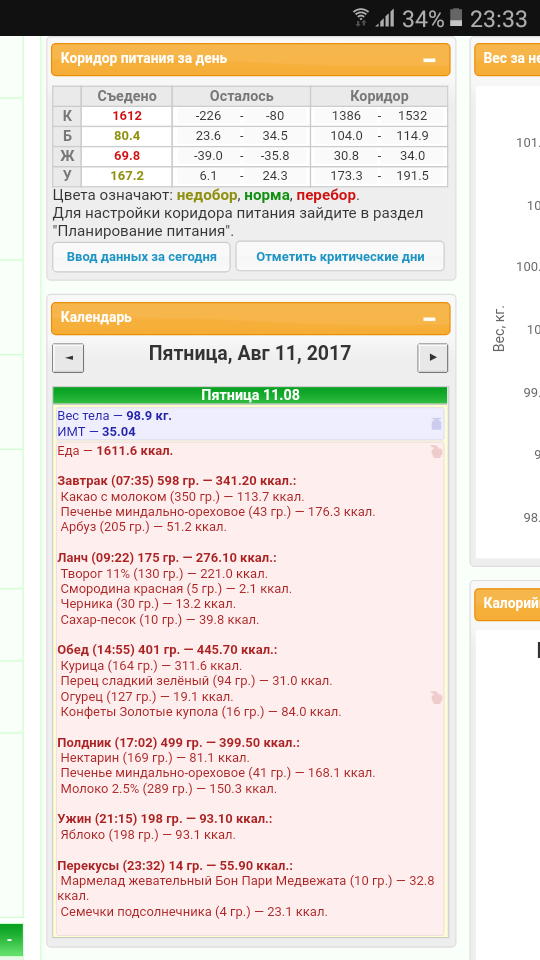Click the Конфеты Золотые купола entry

coord(201,712)
